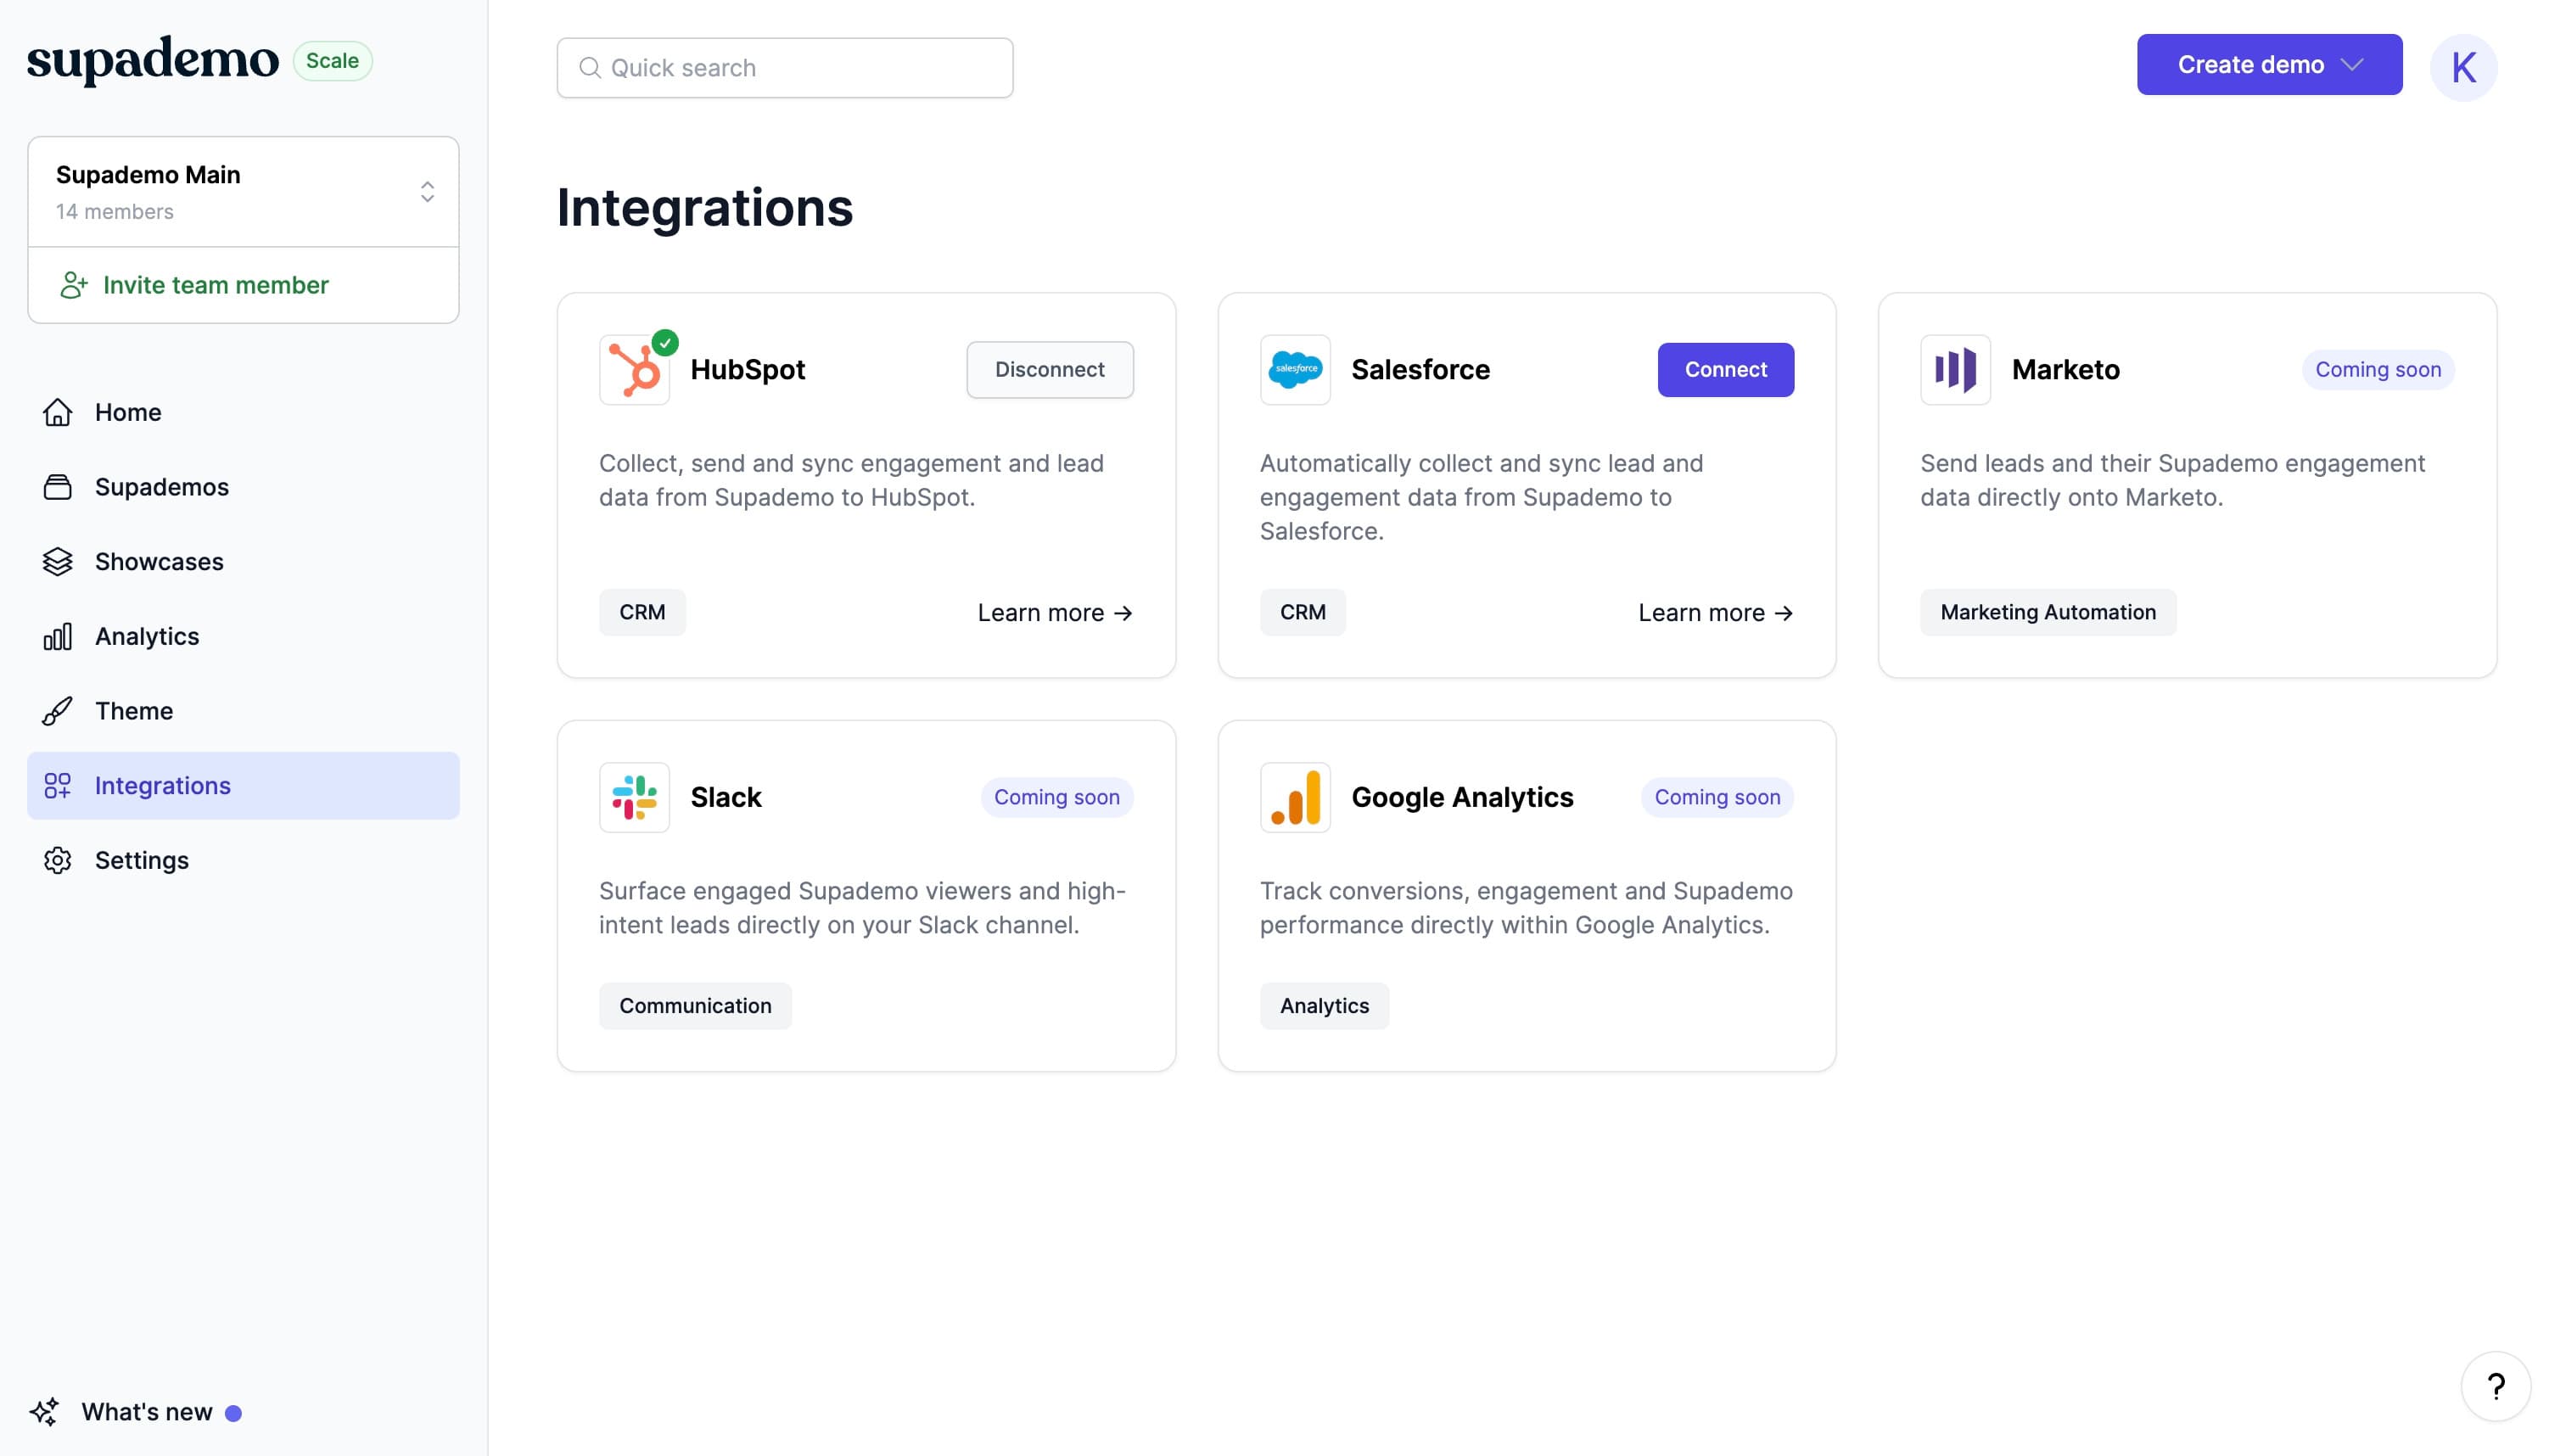Click the Integrations page heading
The image size is (2566, 1456).
(705, 208)
